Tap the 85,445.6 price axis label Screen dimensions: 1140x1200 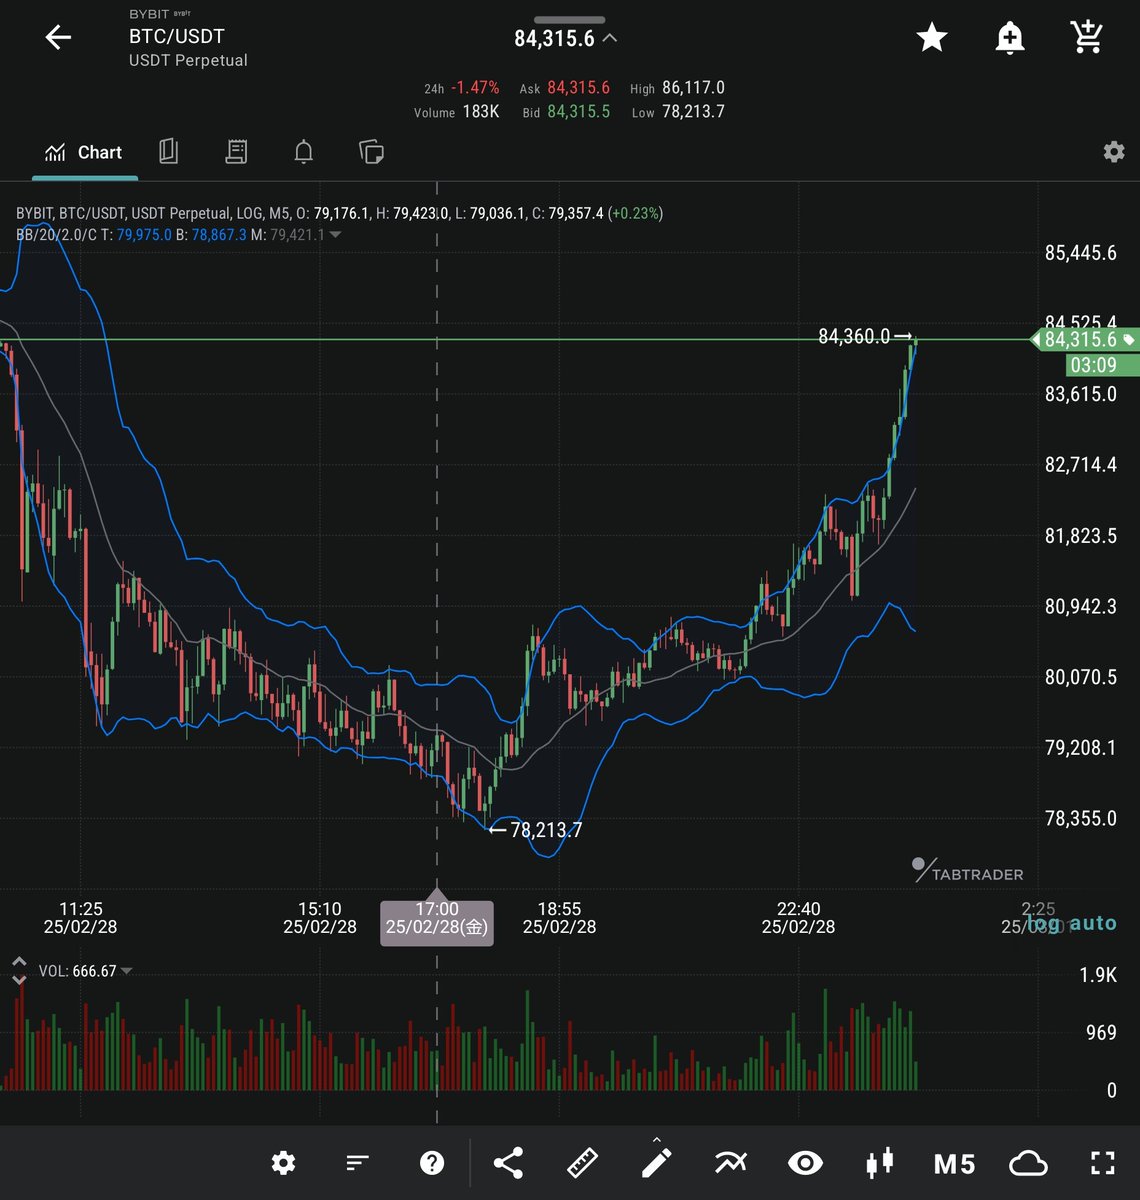1081,253
